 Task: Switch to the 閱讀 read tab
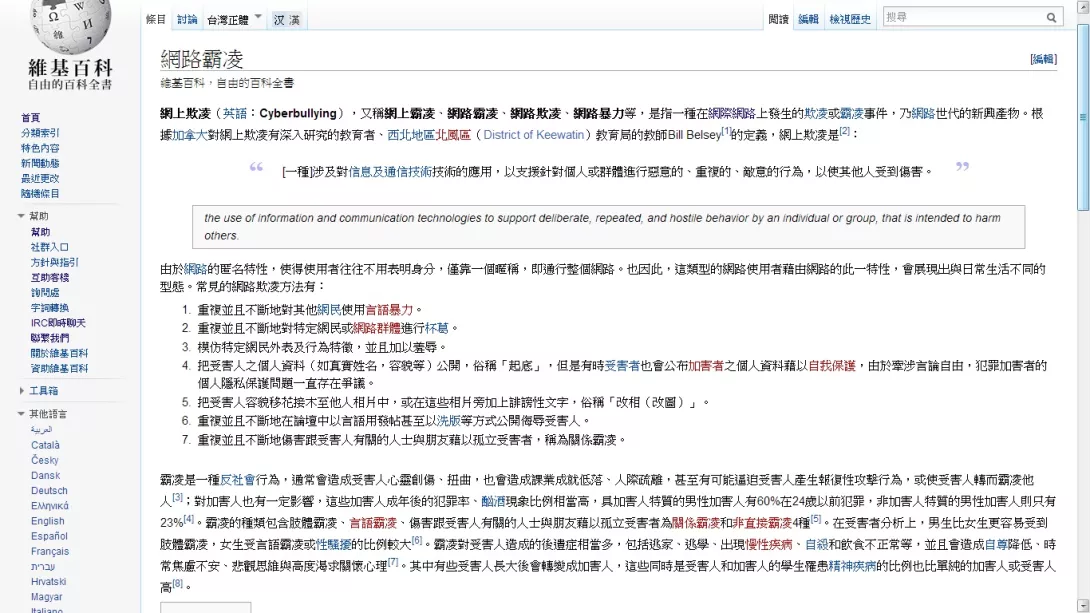(779, 19)
